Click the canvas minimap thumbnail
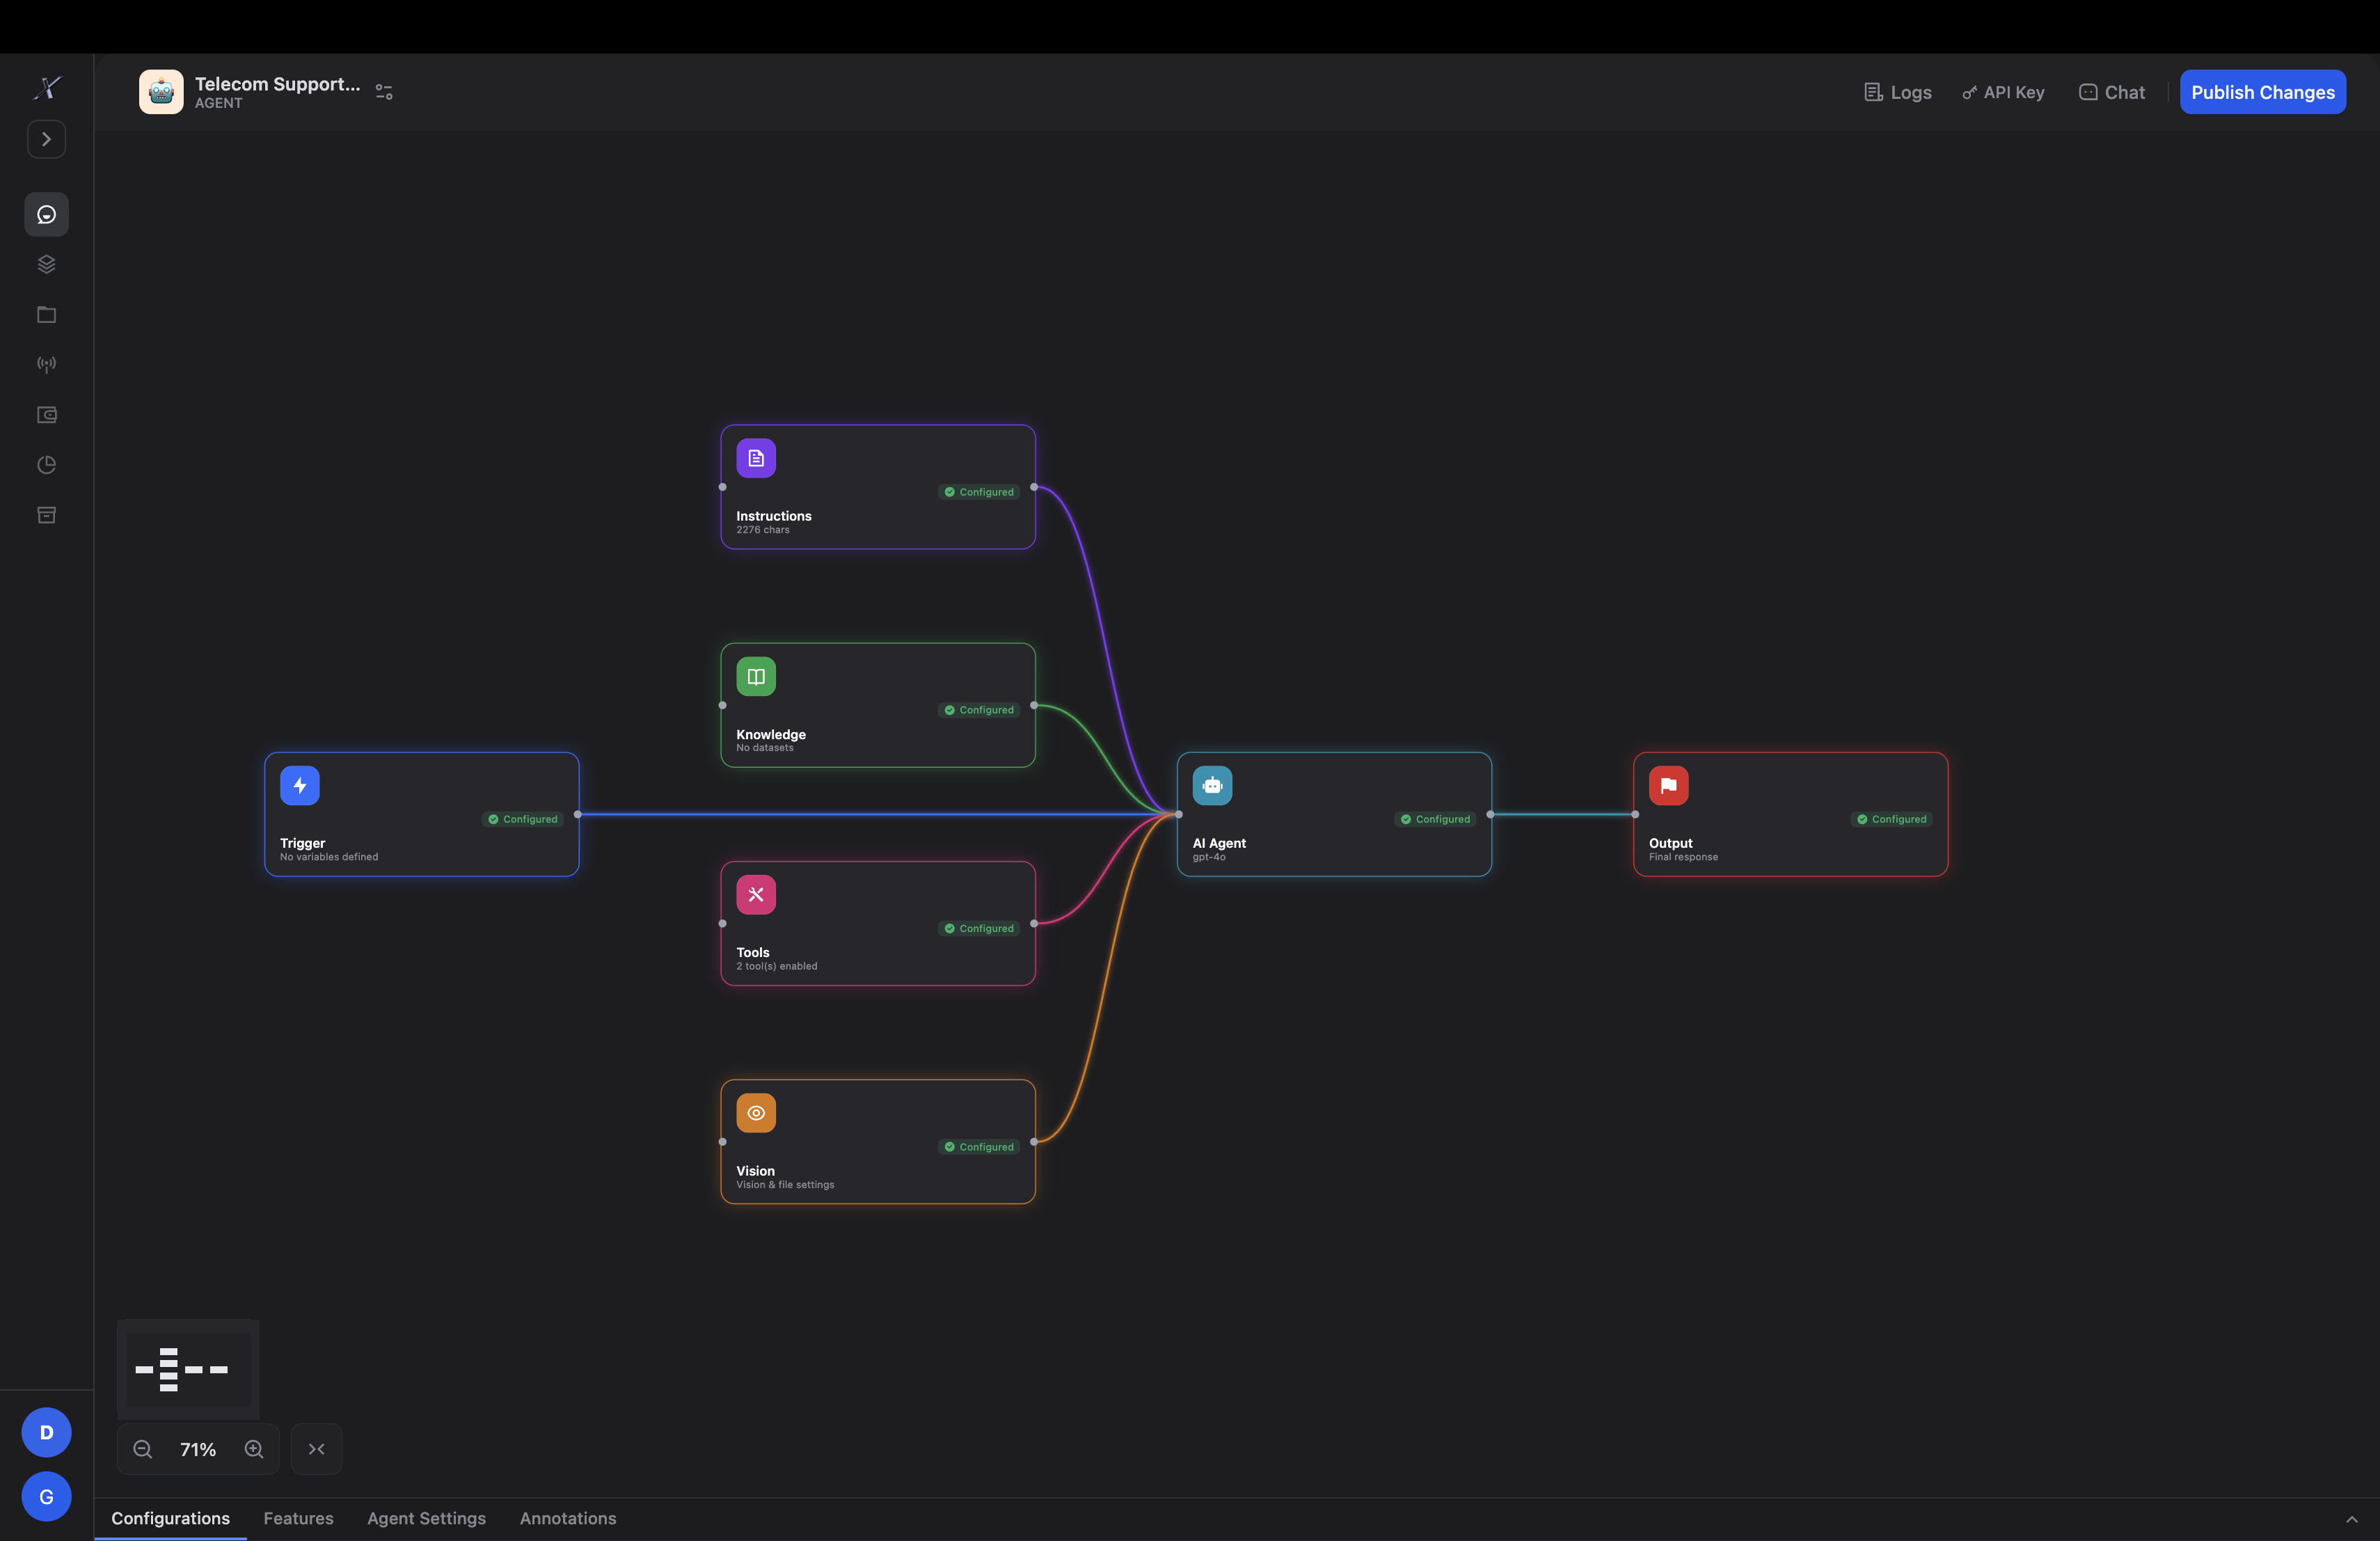Screen dimensions: 2380x1541 coord(188,1369)
